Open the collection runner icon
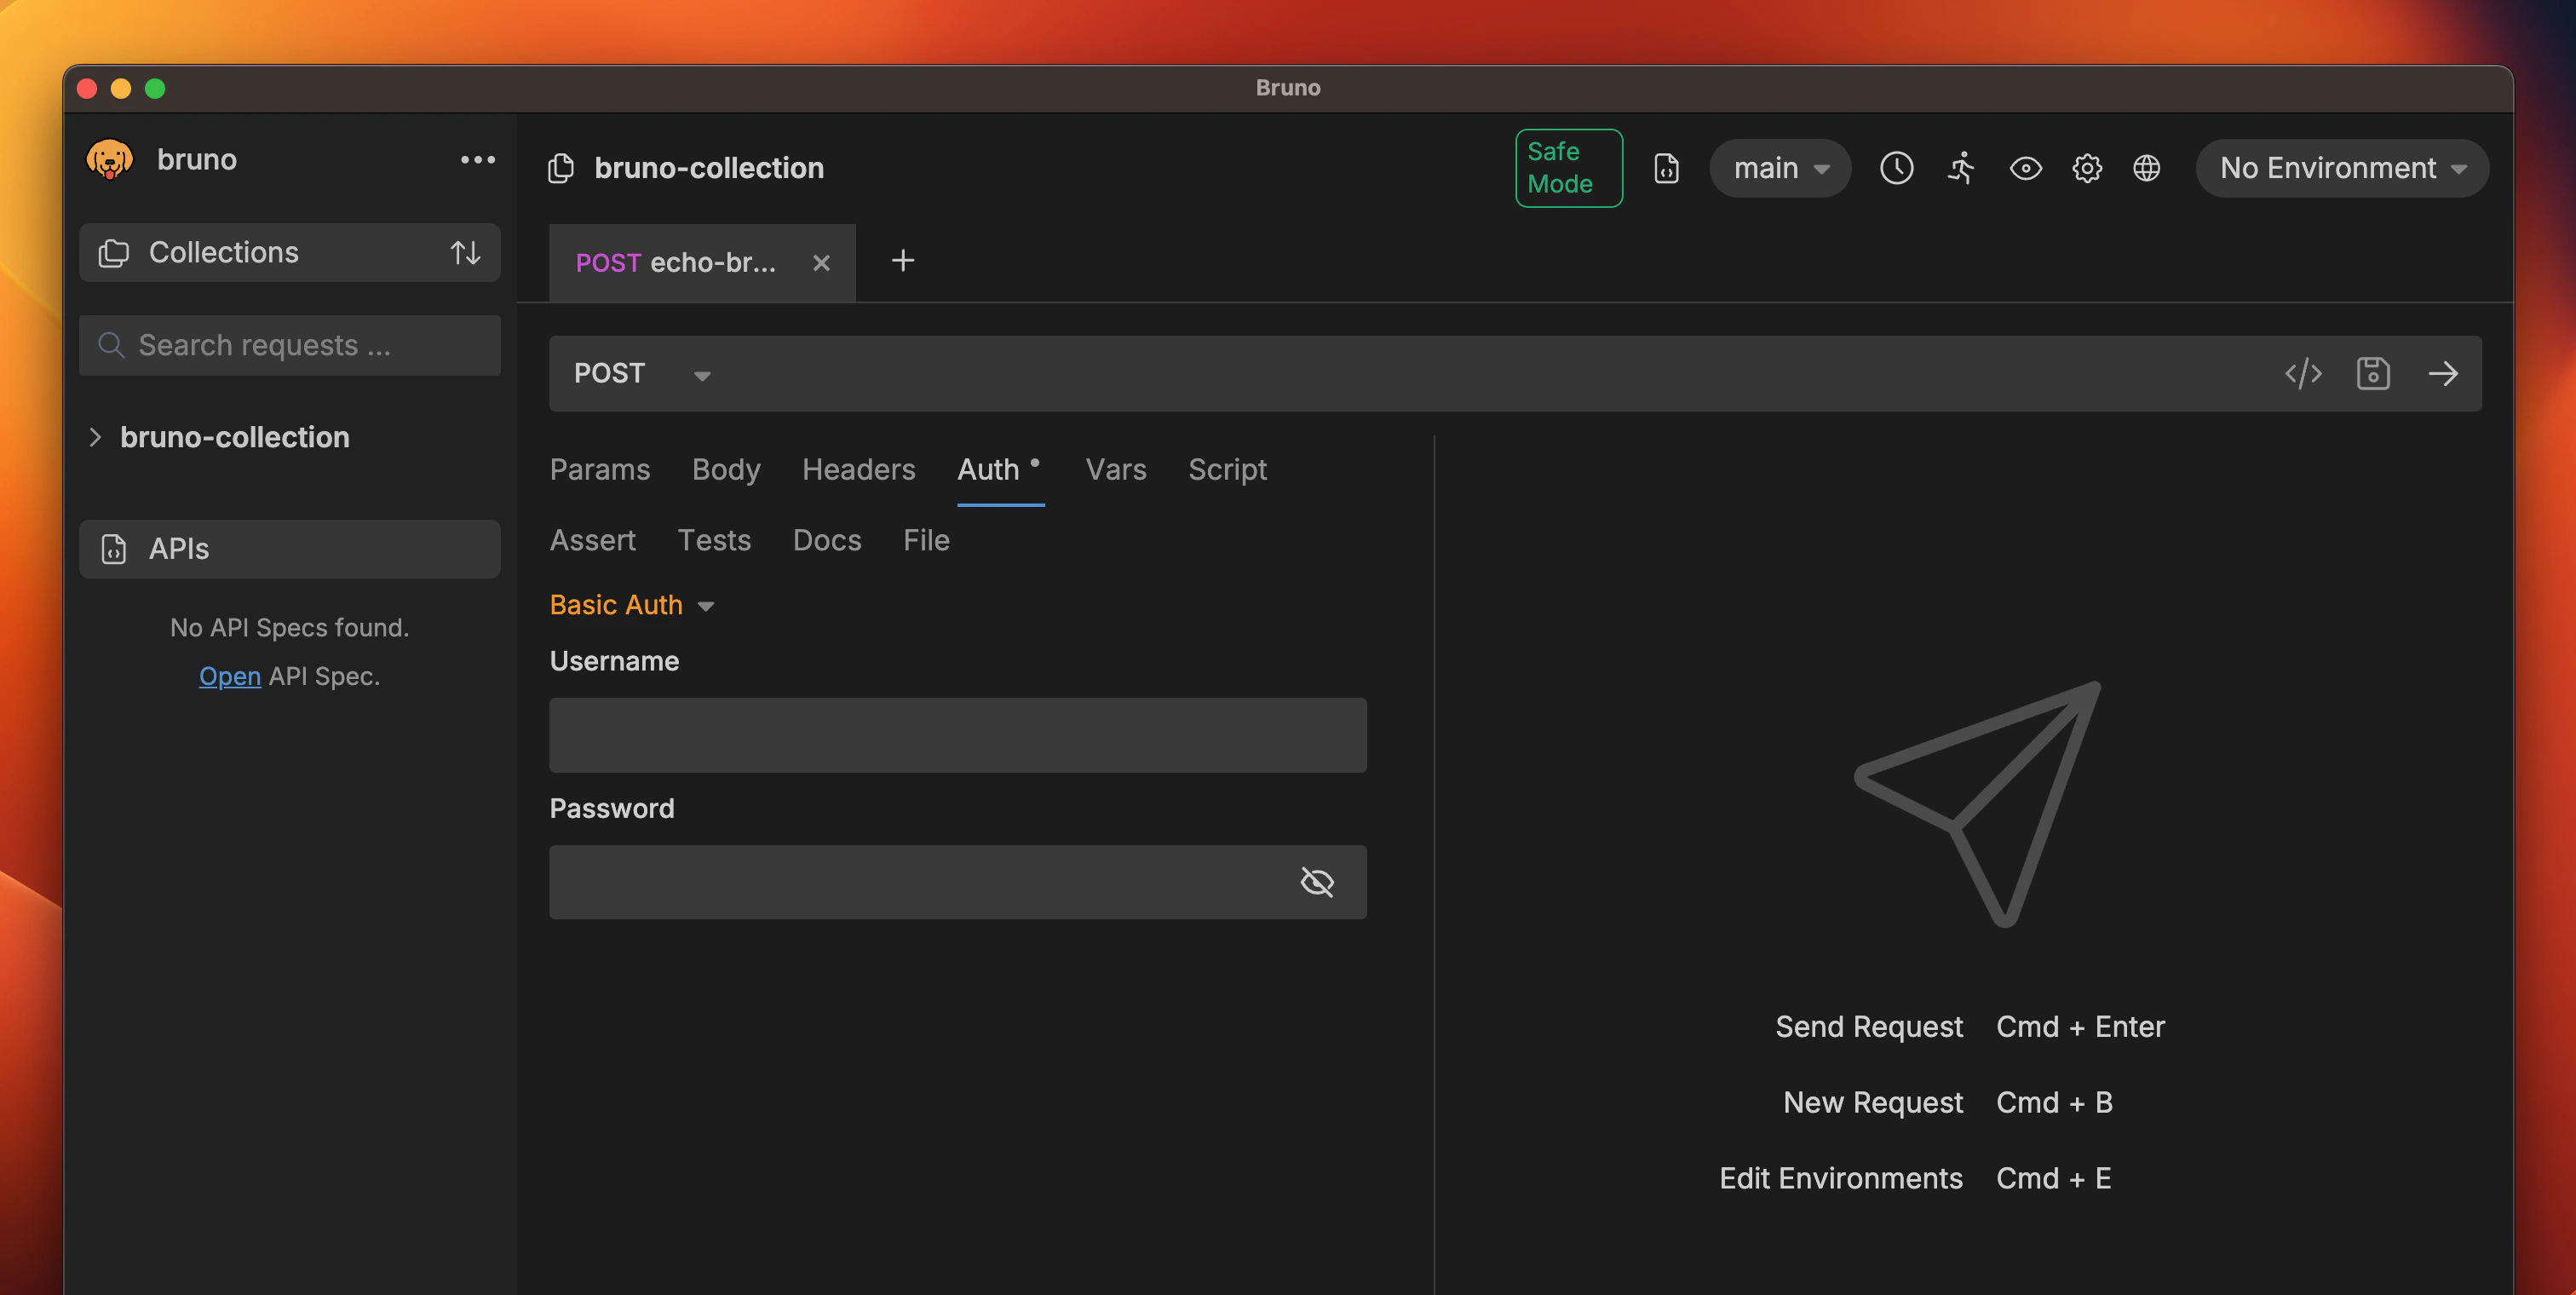The height and width of the screenshot is (1295, 2576). point(1961,168)
